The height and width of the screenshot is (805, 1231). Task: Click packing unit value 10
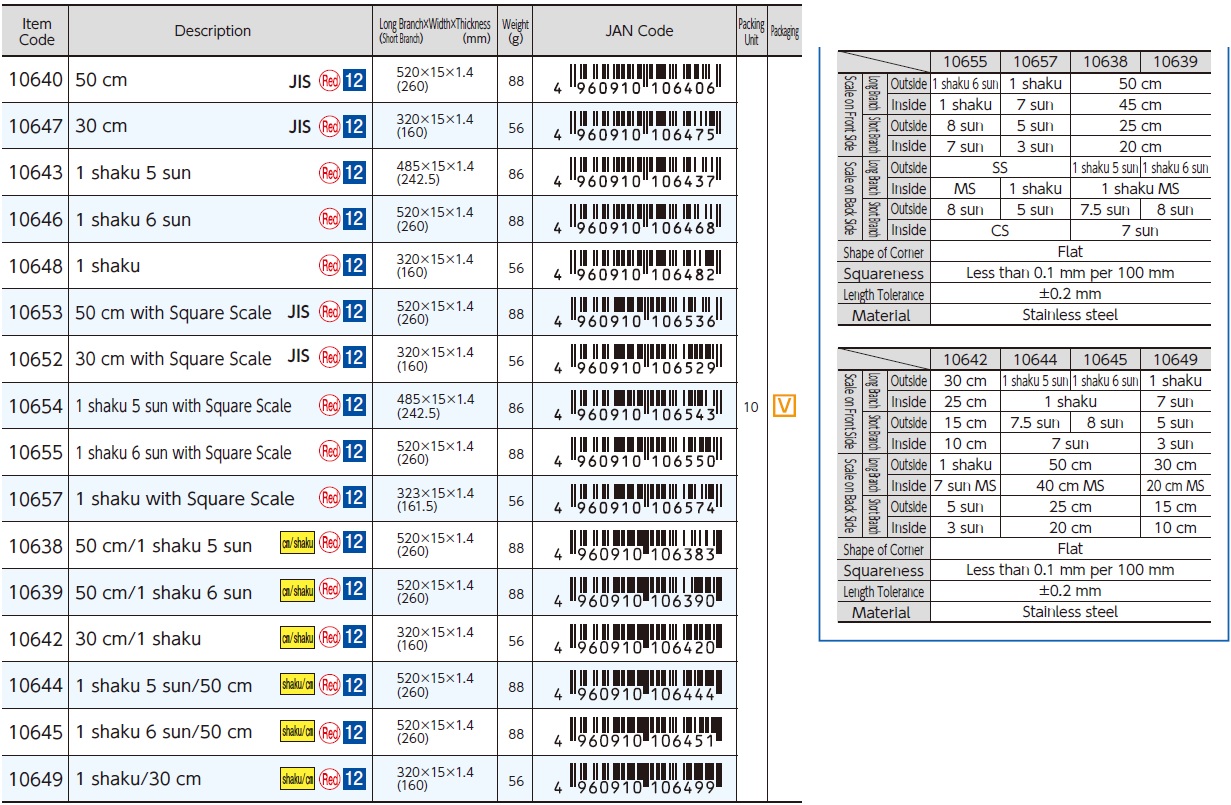click(751, 407)
